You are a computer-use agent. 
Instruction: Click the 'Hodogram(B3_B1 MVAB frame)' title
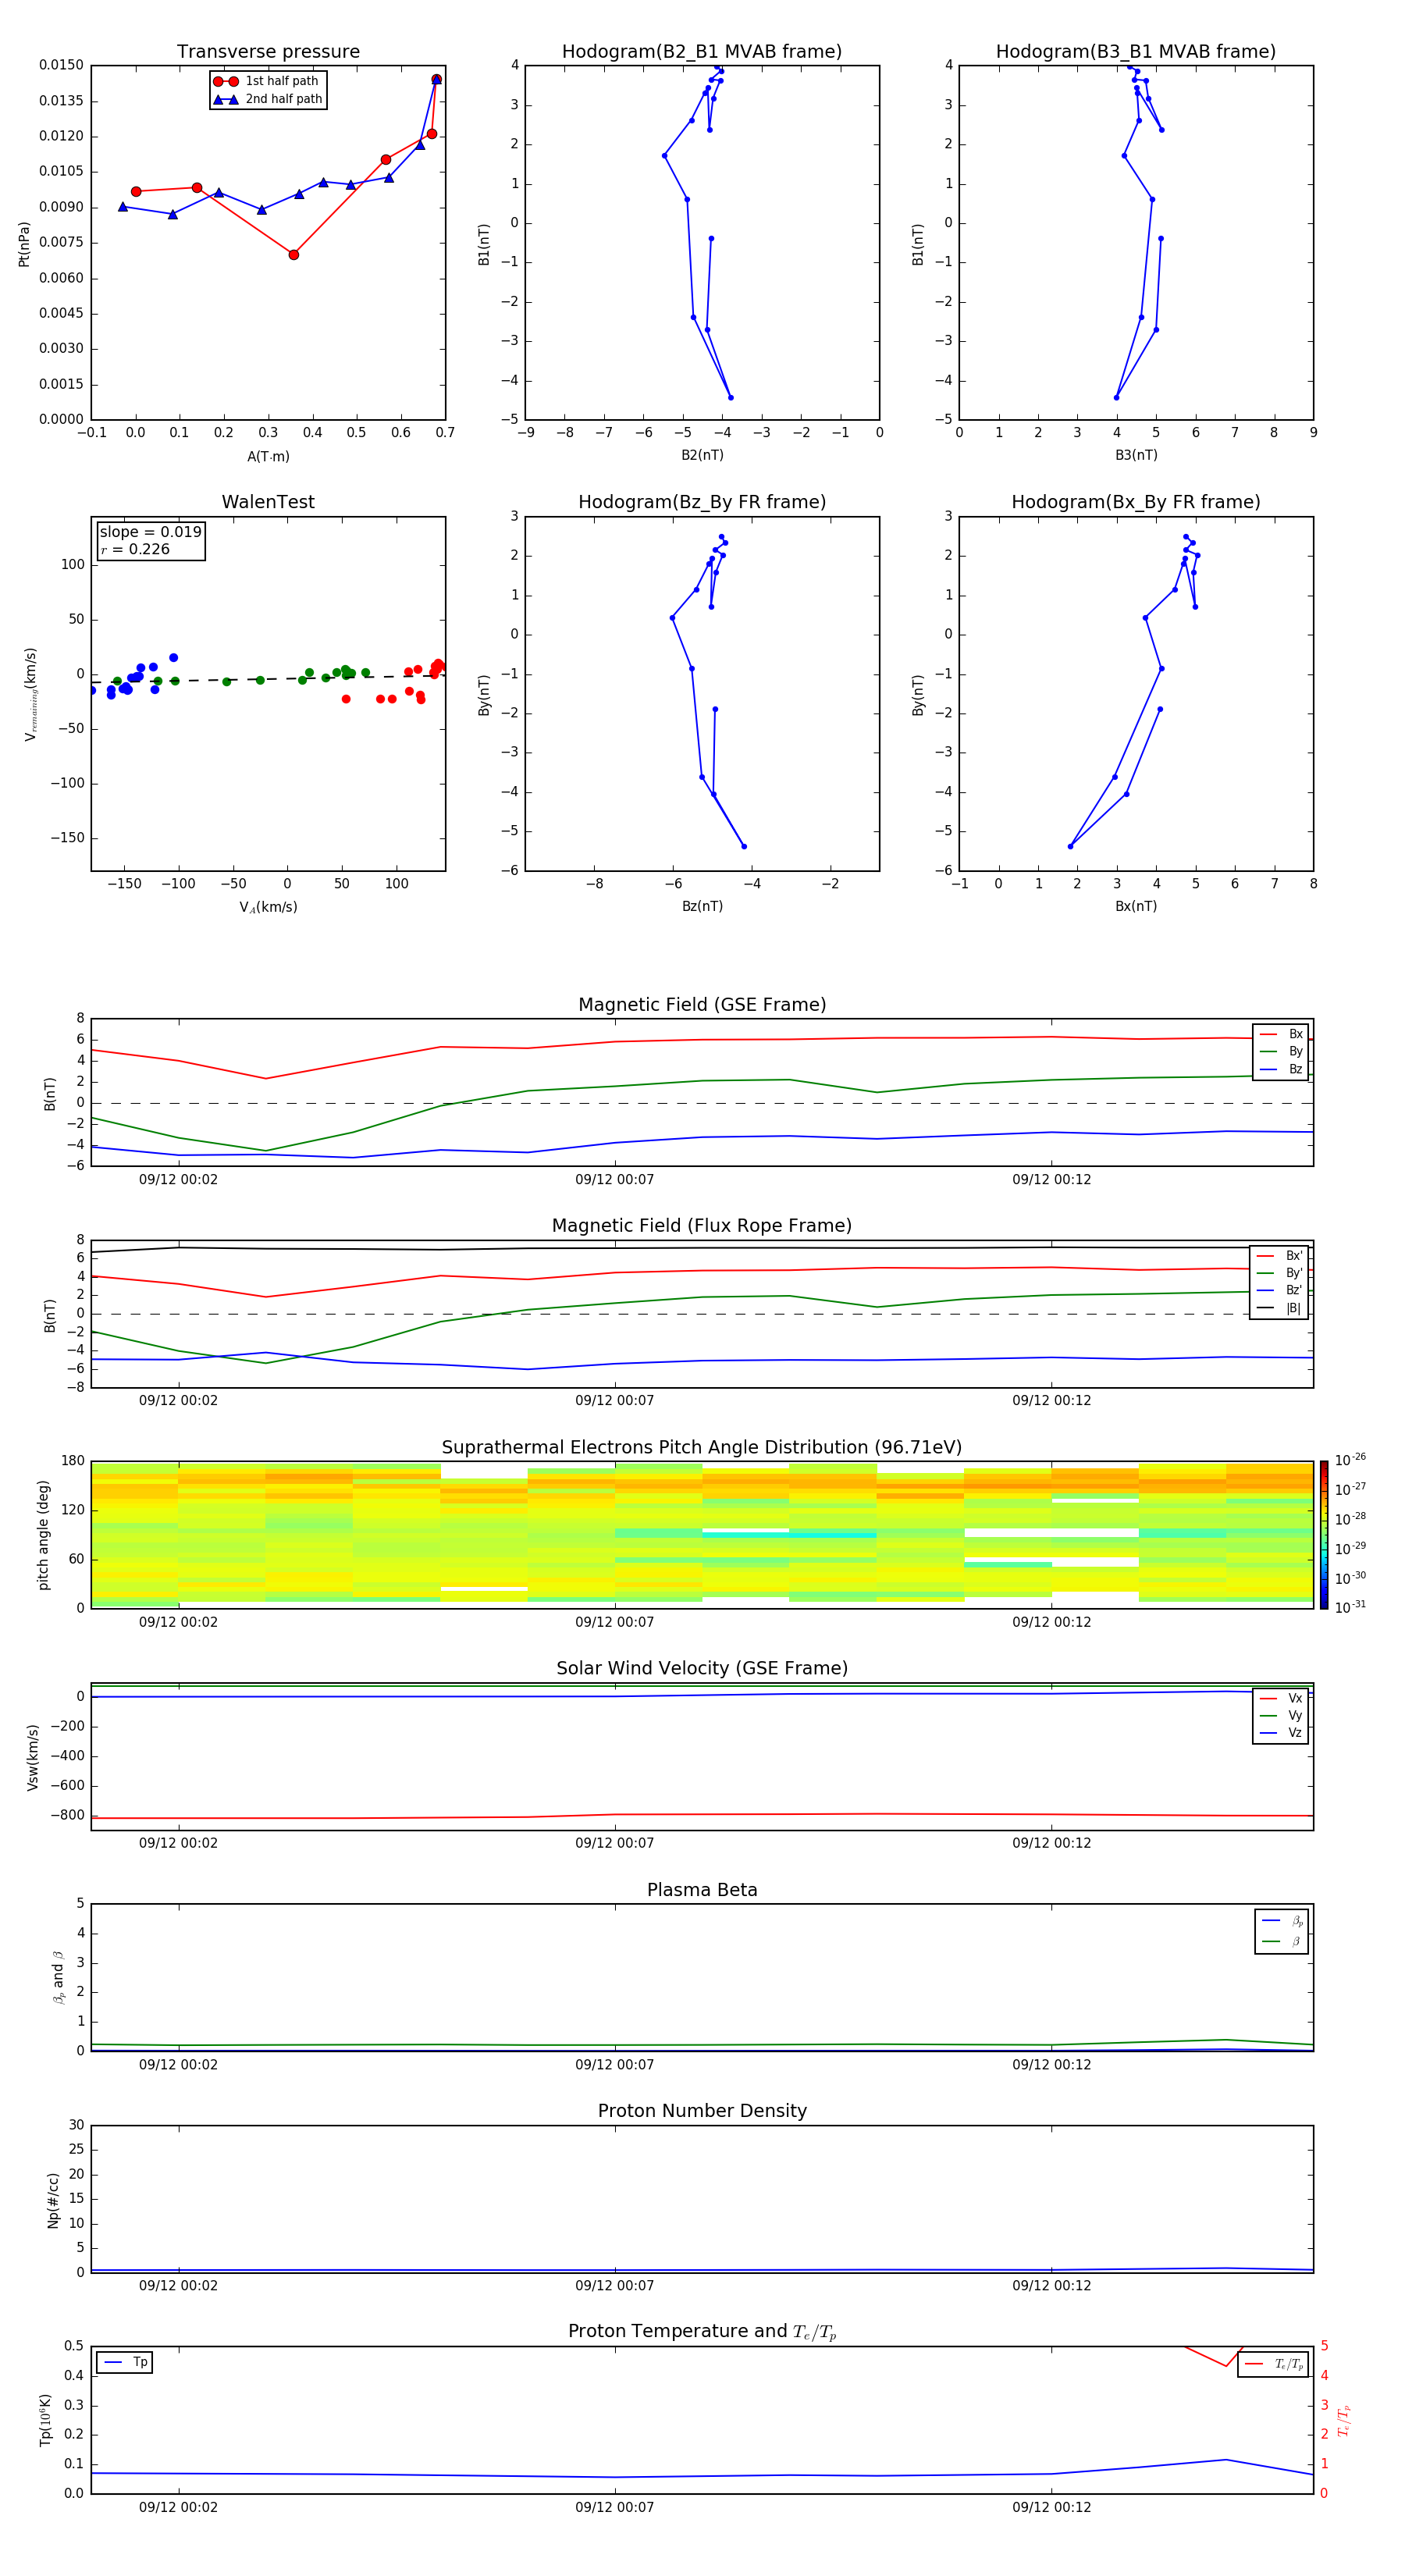[x=1136, y=52]
